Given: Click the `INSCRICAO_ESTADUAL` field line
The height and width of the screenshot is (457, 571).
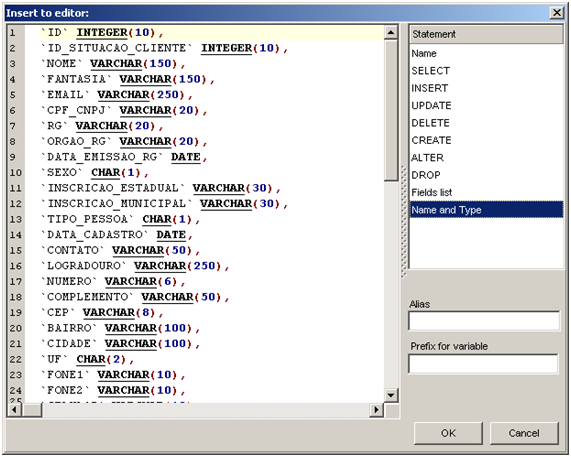Looking at the screenshot, I should point(160,188).
